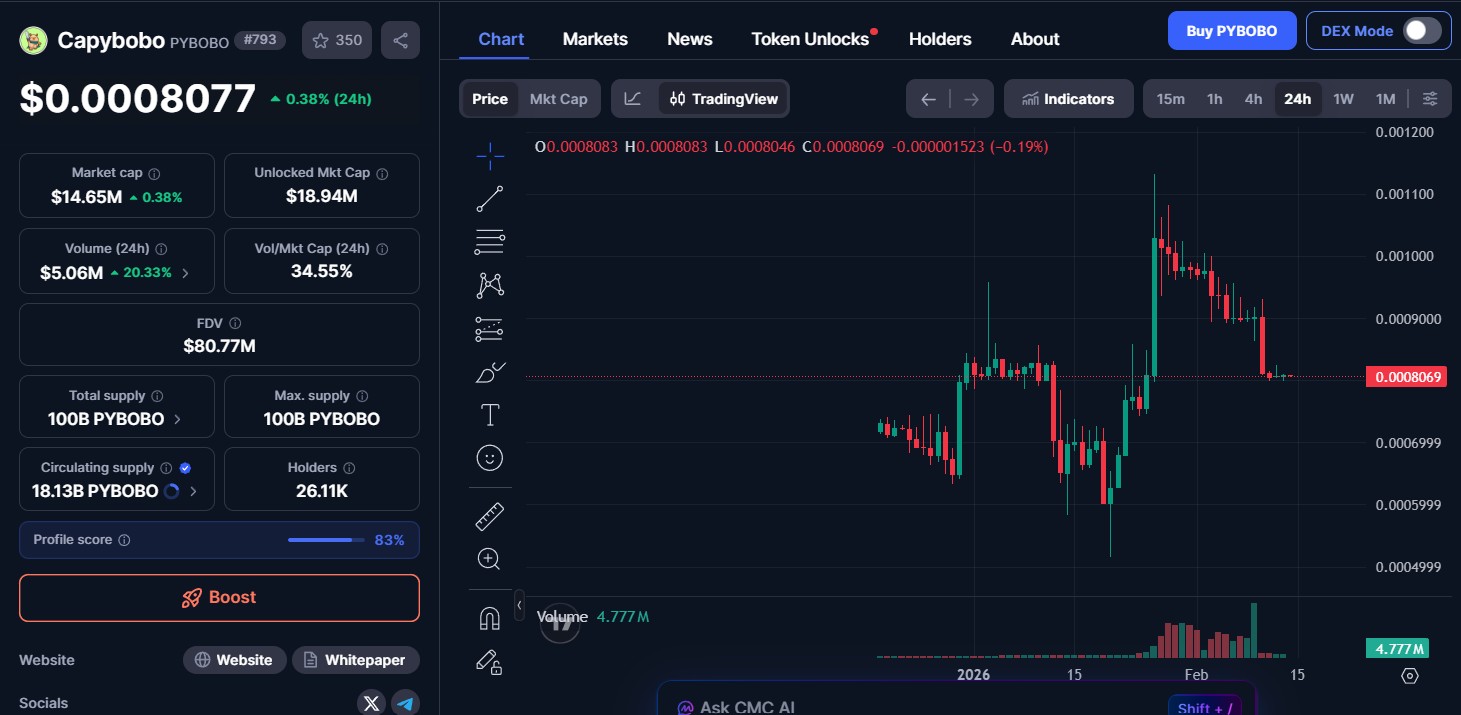Image resolution: width=1461 pixels, height=715 pixels.
Task: Click the Profile score progress bar
Action: pyautogui.click(x=325, y=539)
